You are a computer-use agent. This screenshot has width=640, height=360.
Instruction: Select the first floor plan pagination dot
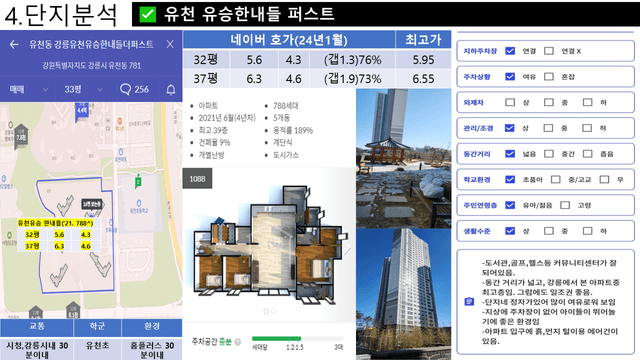coord(266,311)
